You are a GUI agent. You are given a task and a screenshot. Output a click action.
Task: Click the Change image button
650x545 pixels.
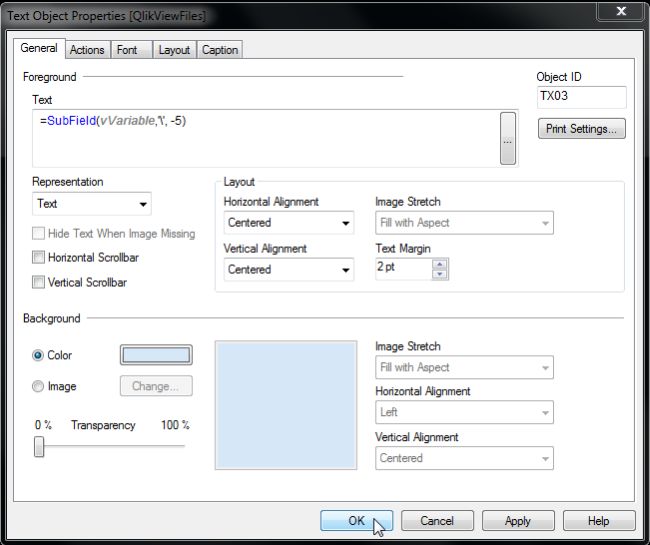[x=156, y=386]
